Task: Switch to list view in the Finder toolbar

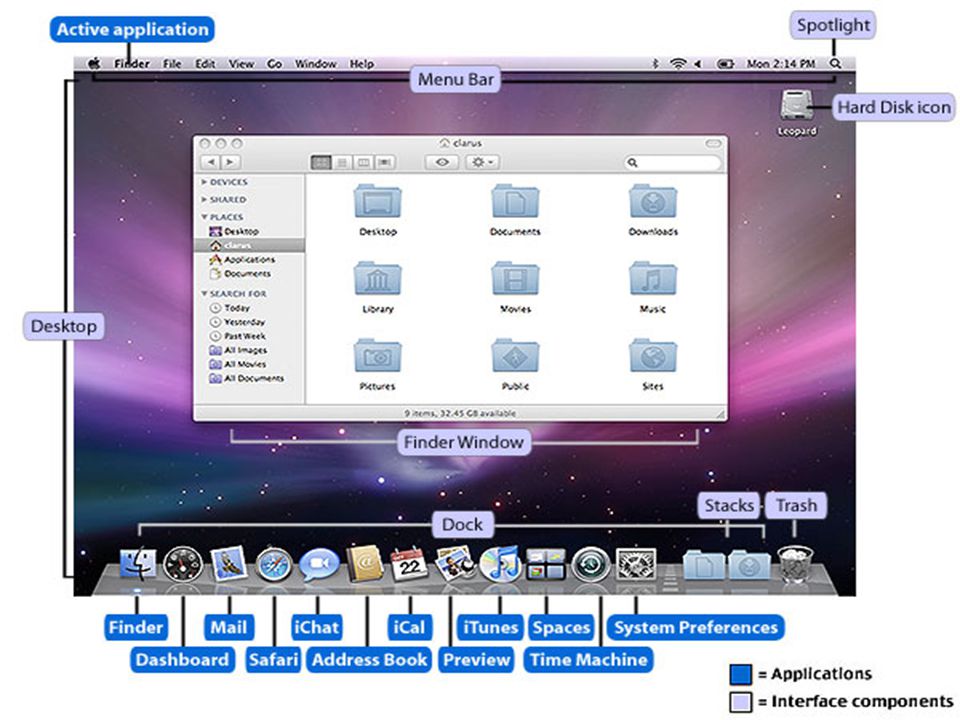Action: [x=342, y=162]
